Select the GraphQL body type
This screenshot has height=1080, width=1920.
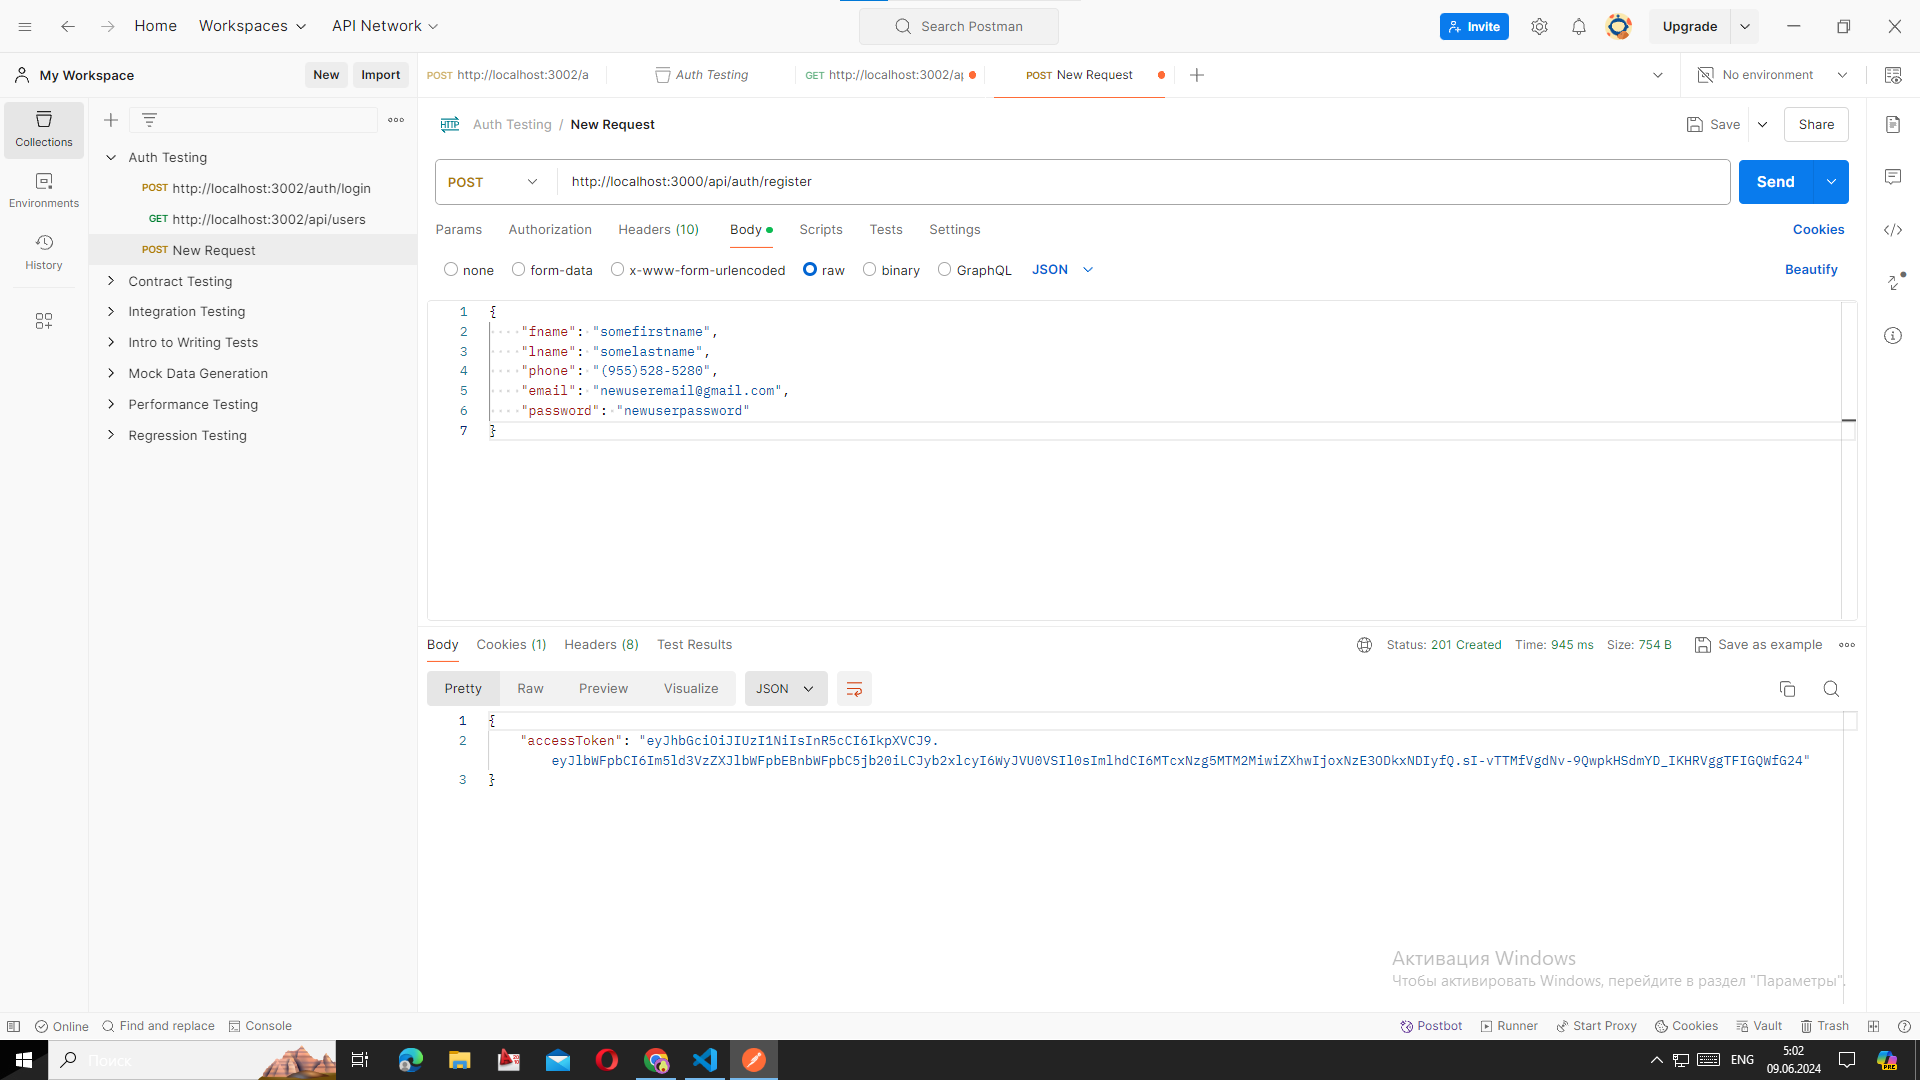coord(945,269)
